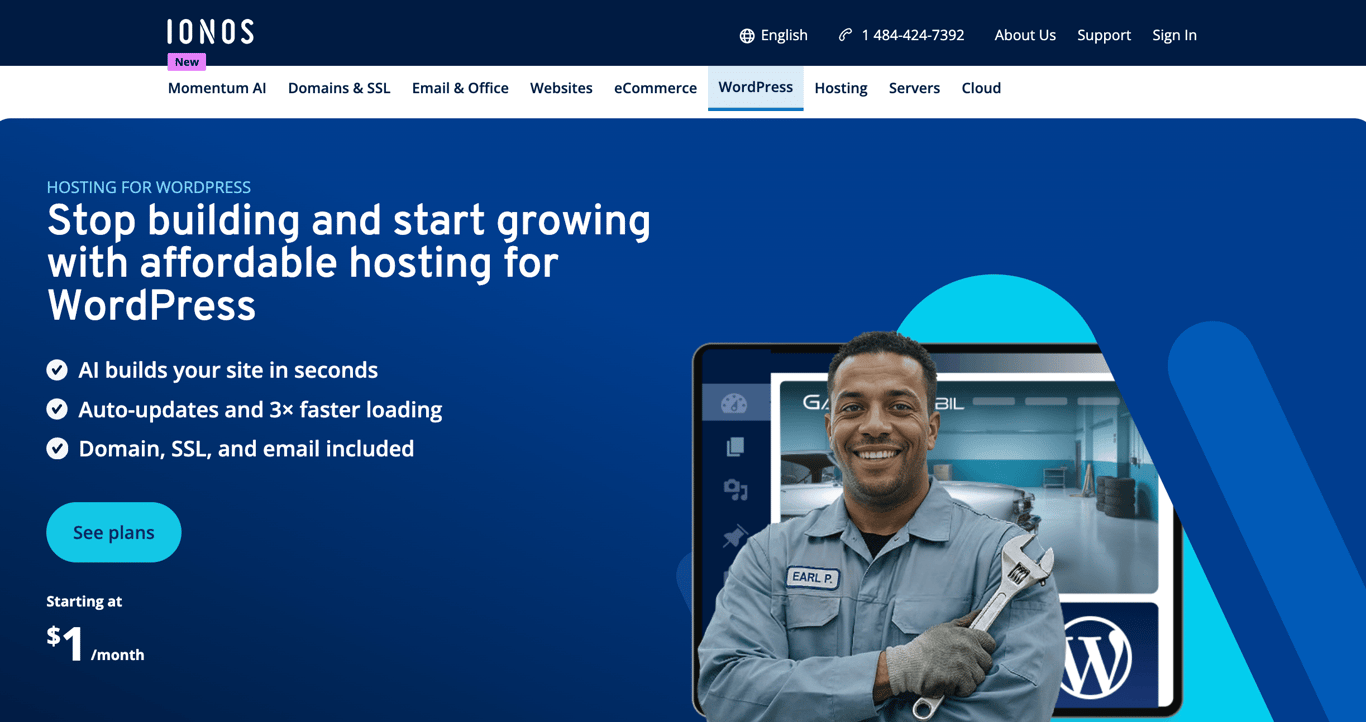Open the Momentum AI menu
The height and width of the screenshot is (722, 1366).
point(217,88)
